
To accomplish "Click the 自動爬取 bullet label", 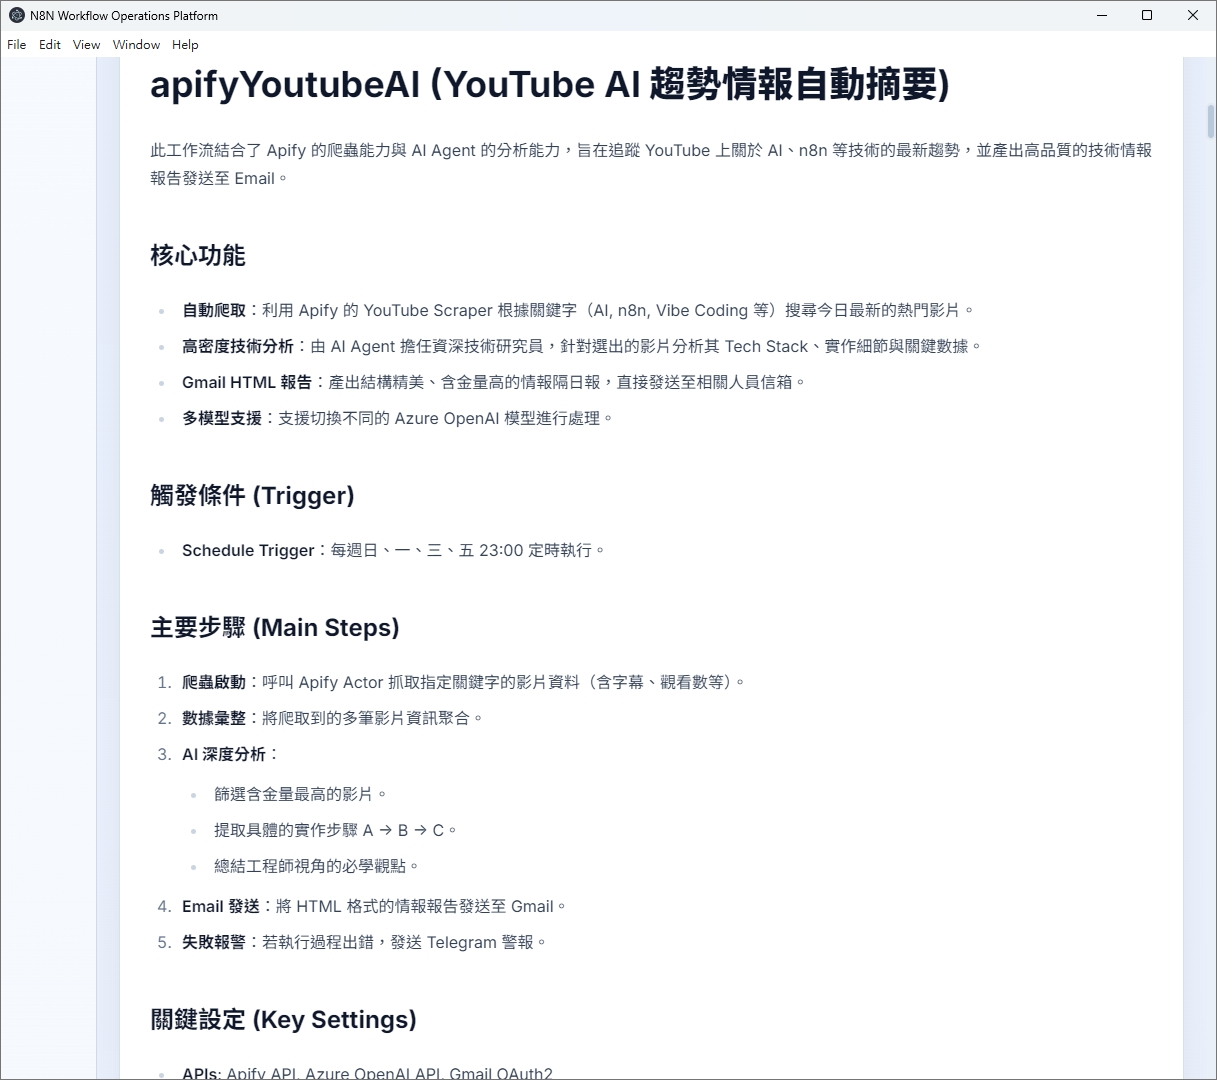I will coord(214,310).
